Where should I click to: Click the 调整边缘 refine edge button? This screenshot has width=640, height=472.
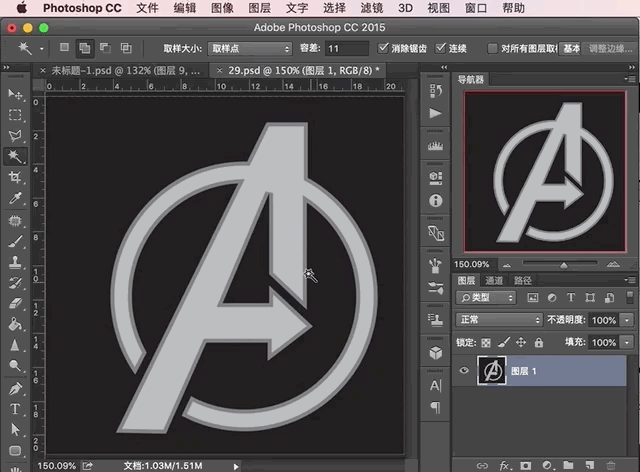coord(609,48)
